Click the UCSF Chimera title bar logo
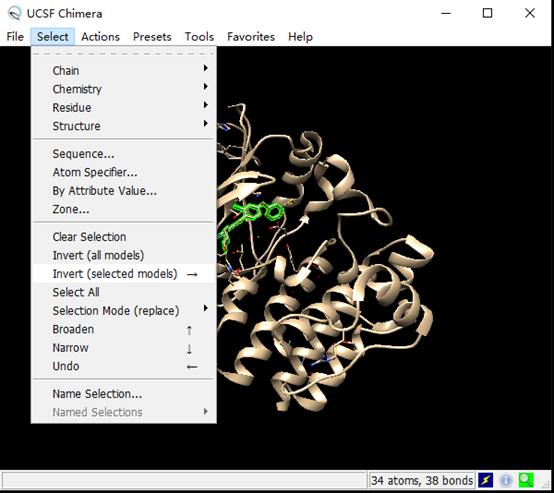Screen dimensions: 554x493 pos(14,13)
